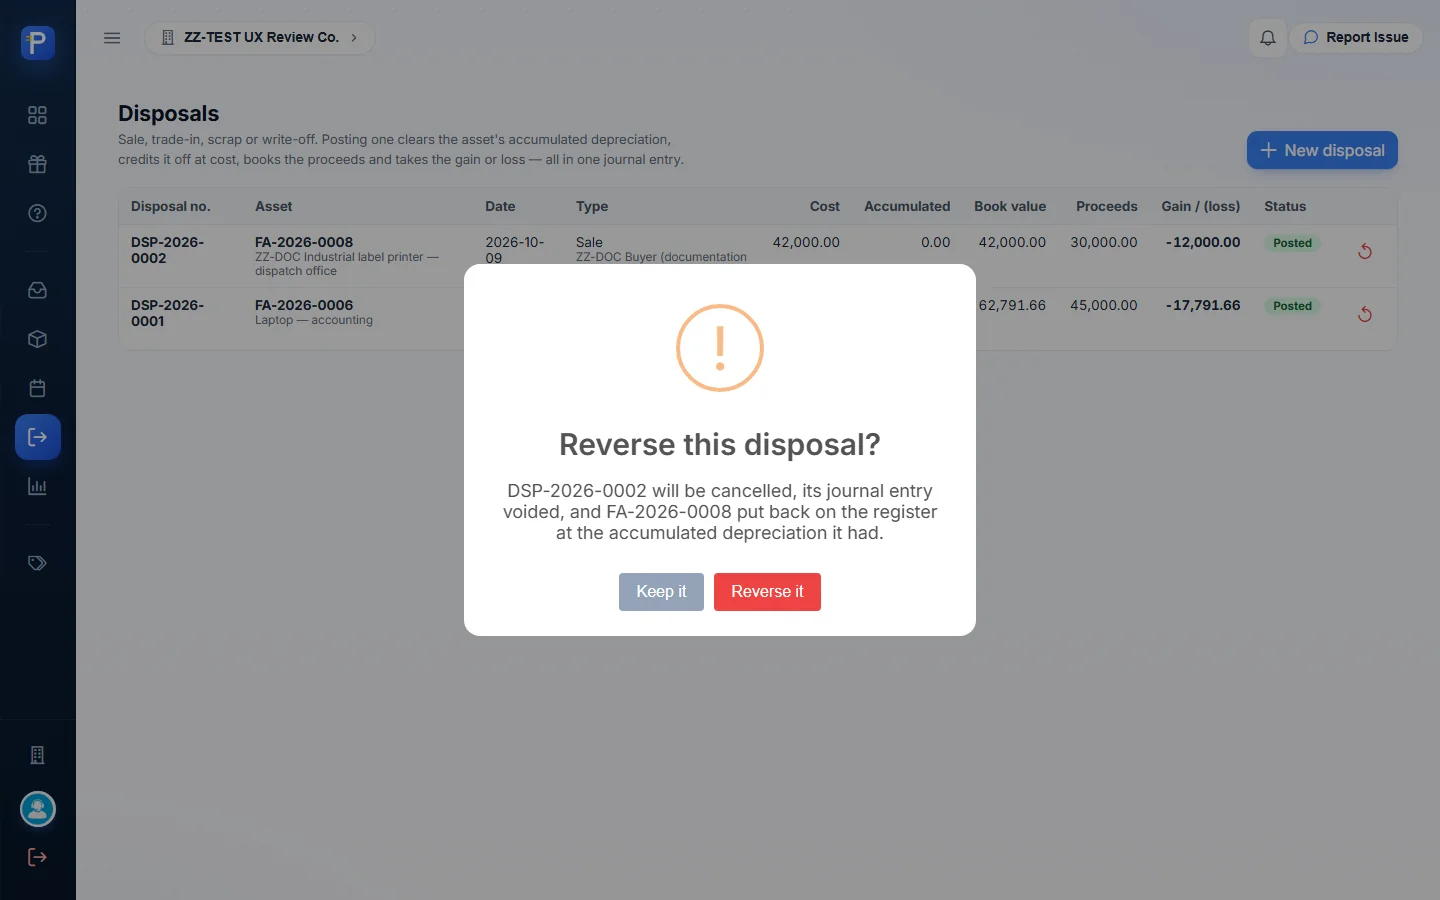Click the logout icon at sidebar bottom

[37, 857]
